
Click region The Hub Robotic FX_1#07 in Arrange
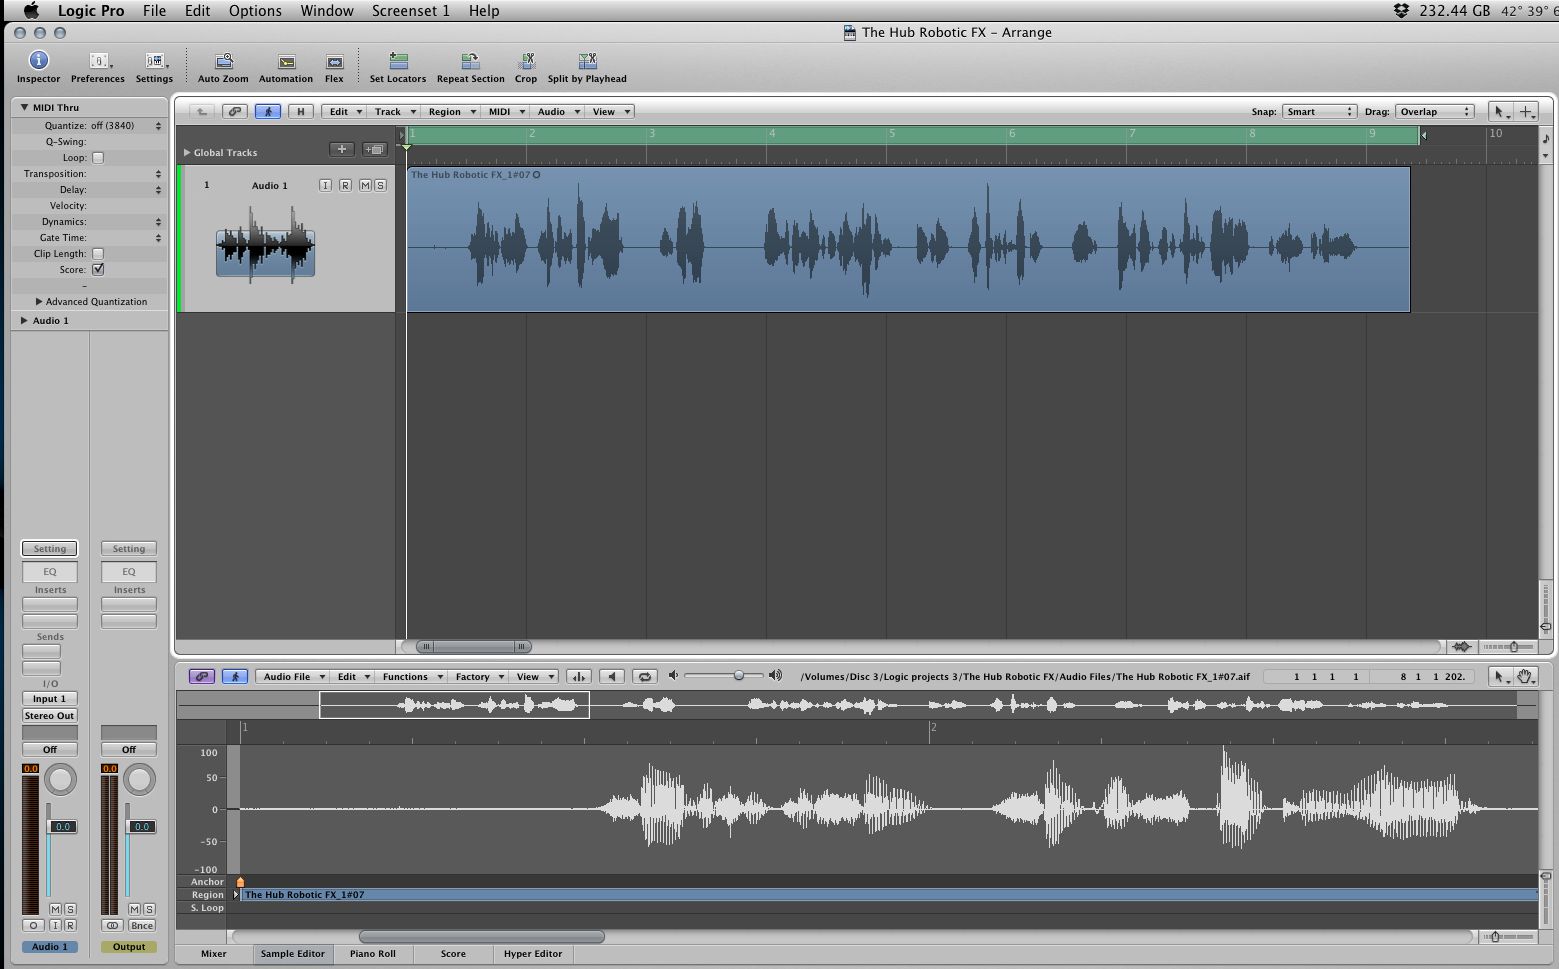[x=908, y=239]
